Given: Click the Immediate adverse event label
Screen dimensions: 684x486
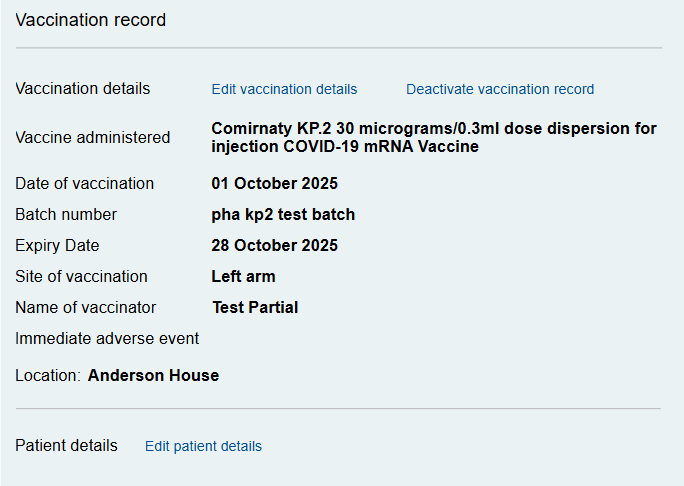Looking at the screenshot, I should [x=107, y=339].
